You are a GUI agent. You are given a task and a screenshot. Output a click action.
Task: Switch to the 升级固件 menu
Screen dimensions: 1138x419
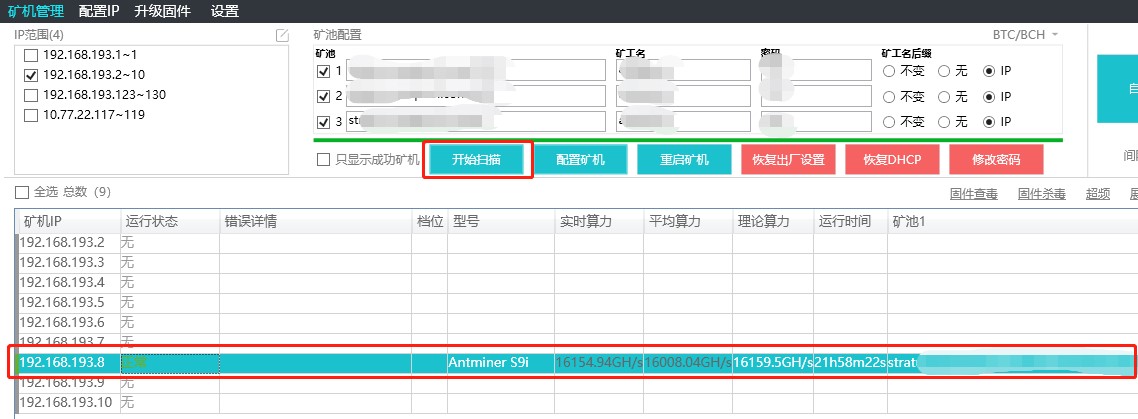coord(163,11)
